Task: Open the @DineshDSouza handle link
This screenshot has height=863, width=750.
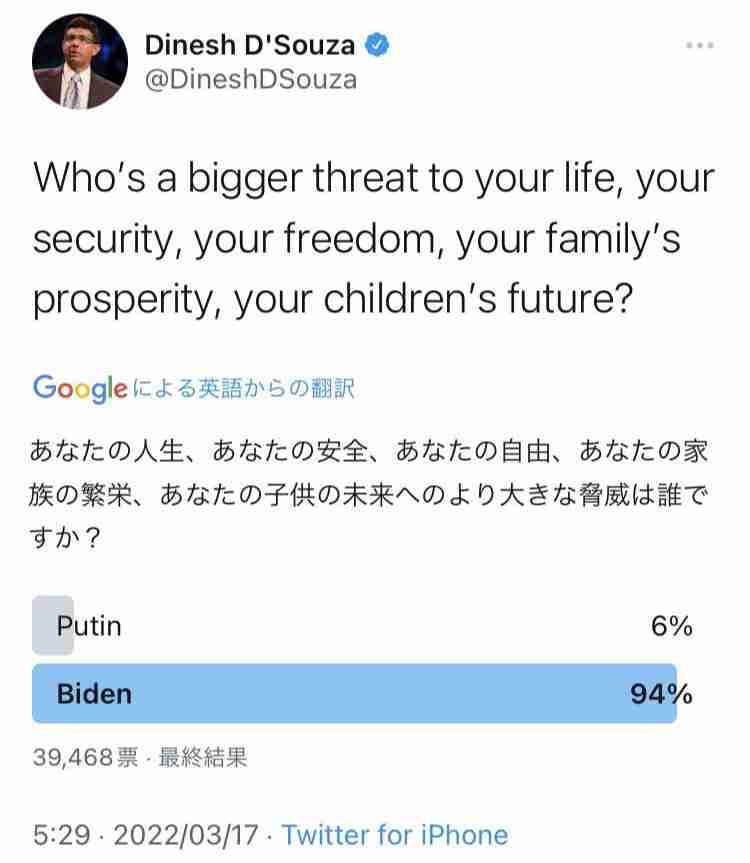Action: point(251,80)
